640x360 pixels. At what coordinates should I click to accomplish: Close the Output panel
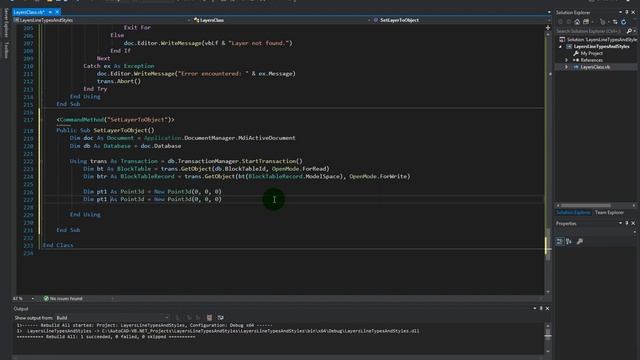(x=548, y=309)
